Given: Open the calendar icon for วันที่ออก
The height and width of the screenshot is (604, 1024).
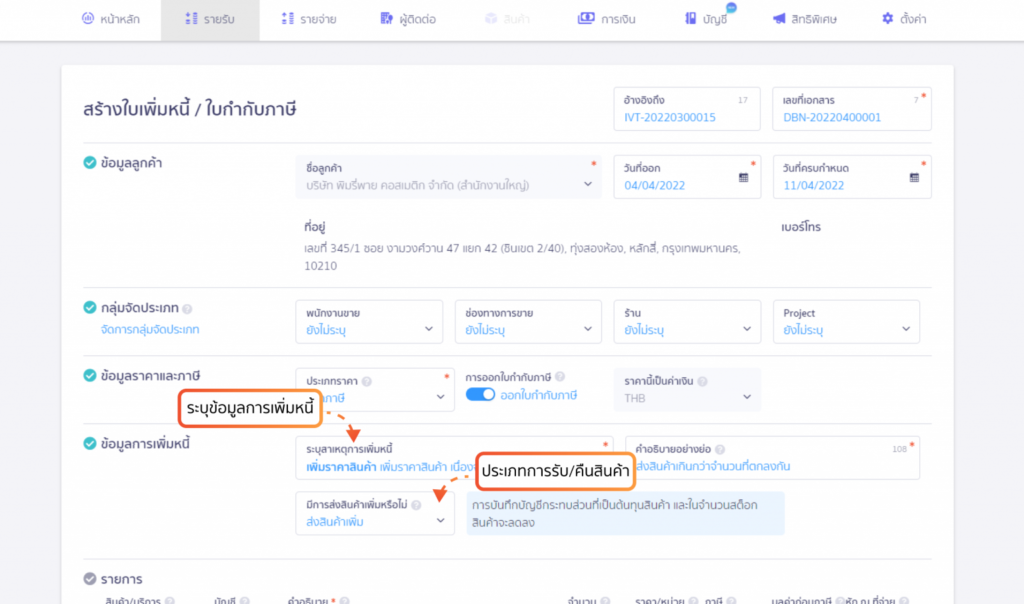Looking at the screenshot, I should (x=743, y=178).
